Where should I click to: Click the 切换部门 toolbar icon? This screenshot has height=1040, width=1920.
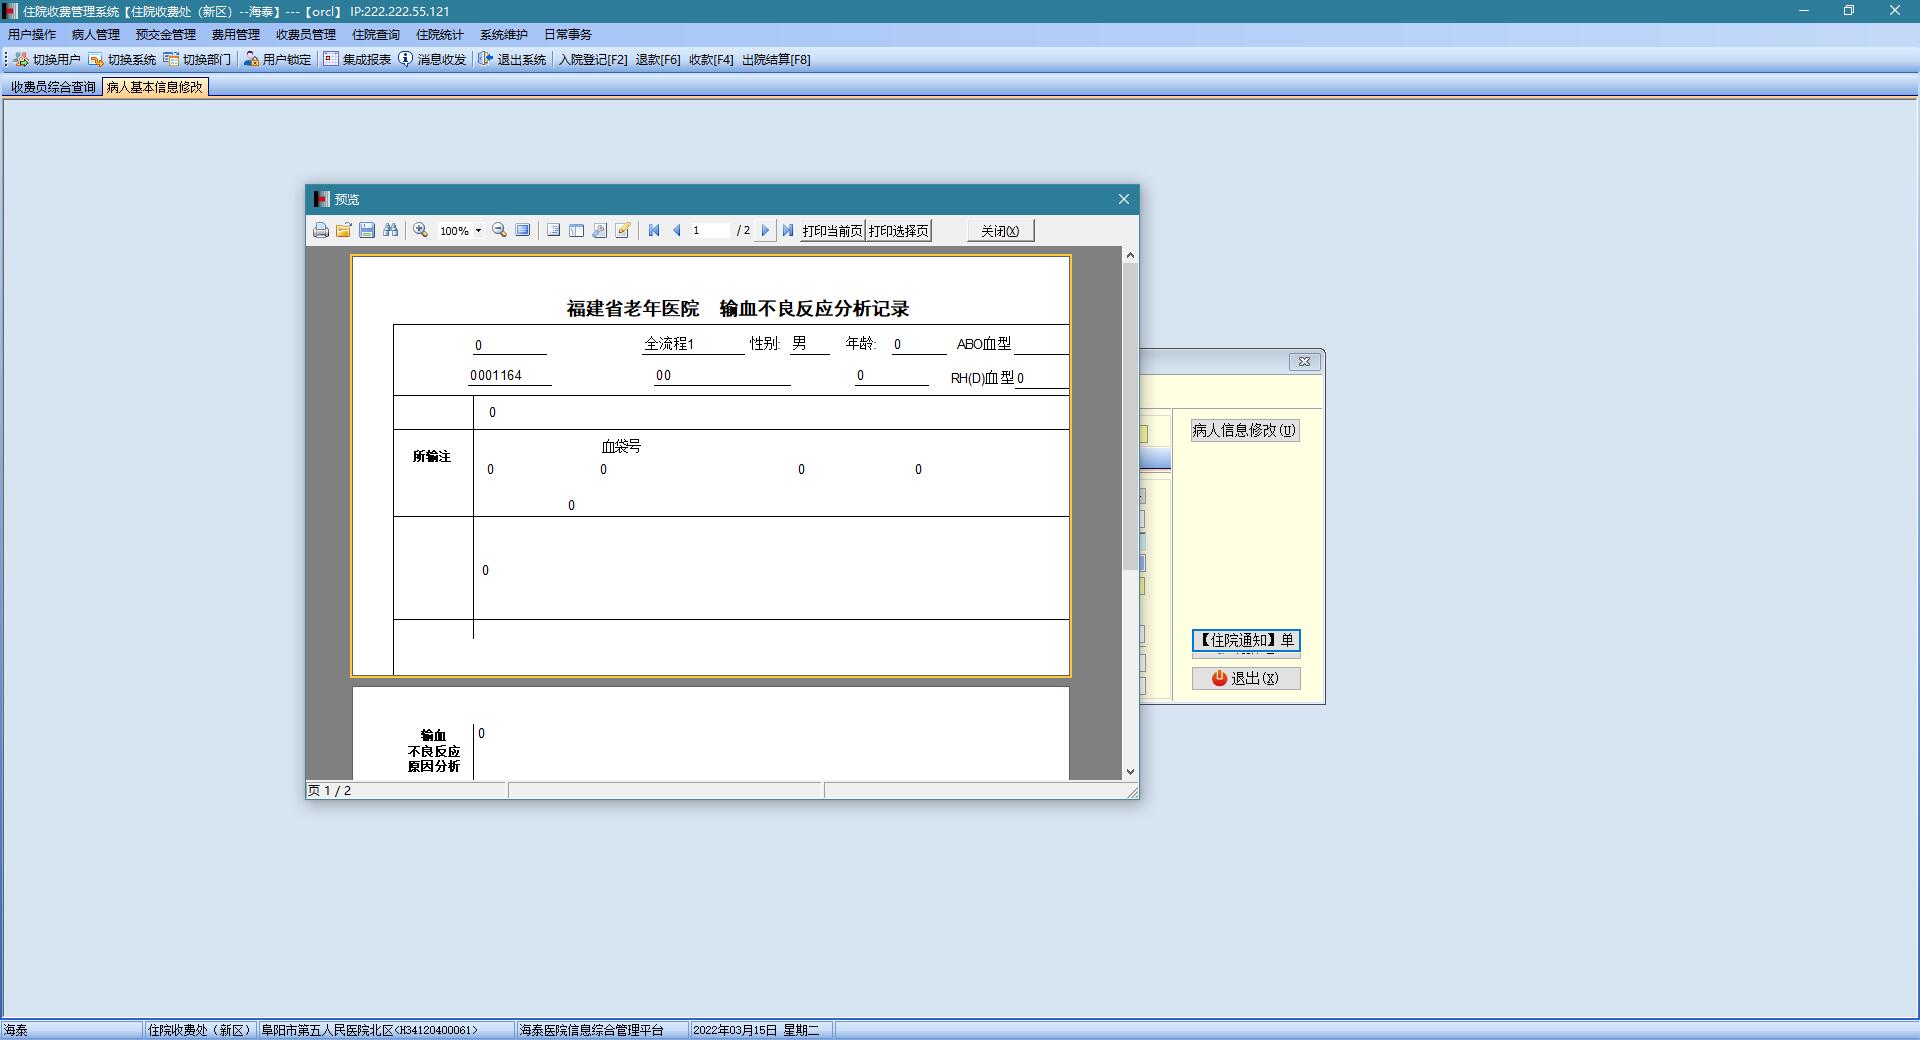pos(171,60)
